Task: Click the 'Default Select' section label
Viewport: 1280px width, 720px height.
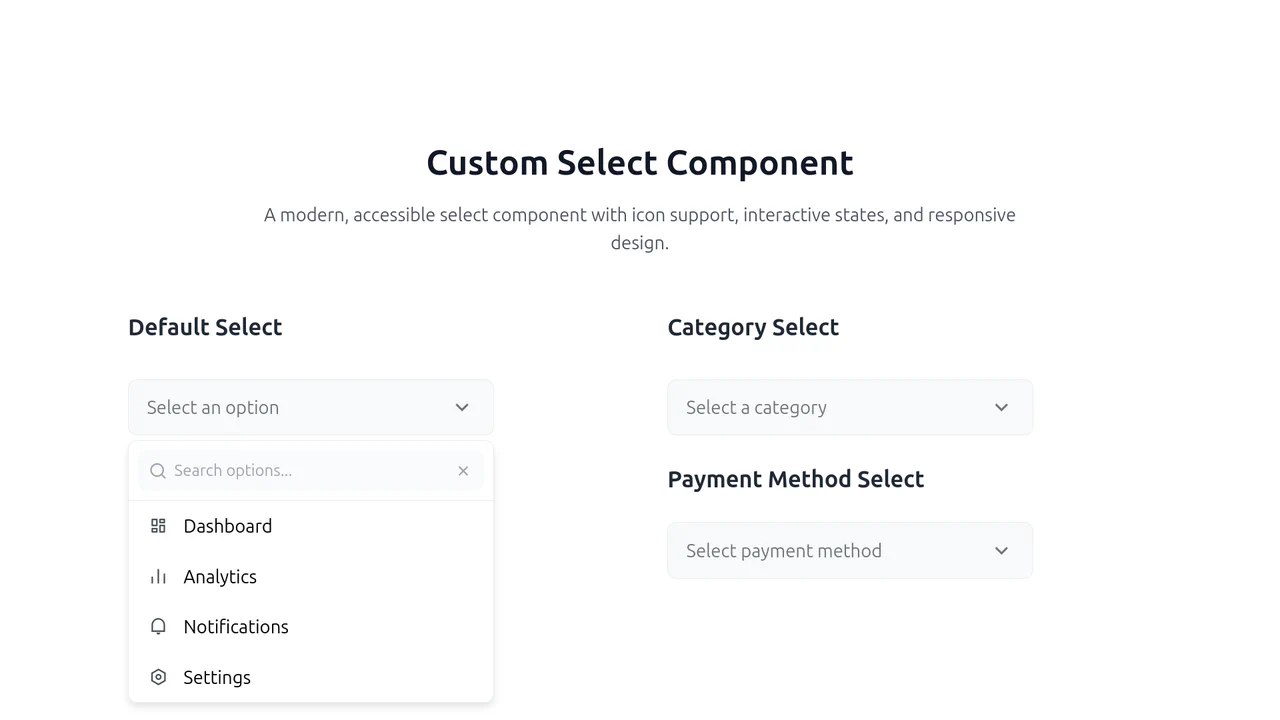Action: pyautogui.click(x=205, y=327)
